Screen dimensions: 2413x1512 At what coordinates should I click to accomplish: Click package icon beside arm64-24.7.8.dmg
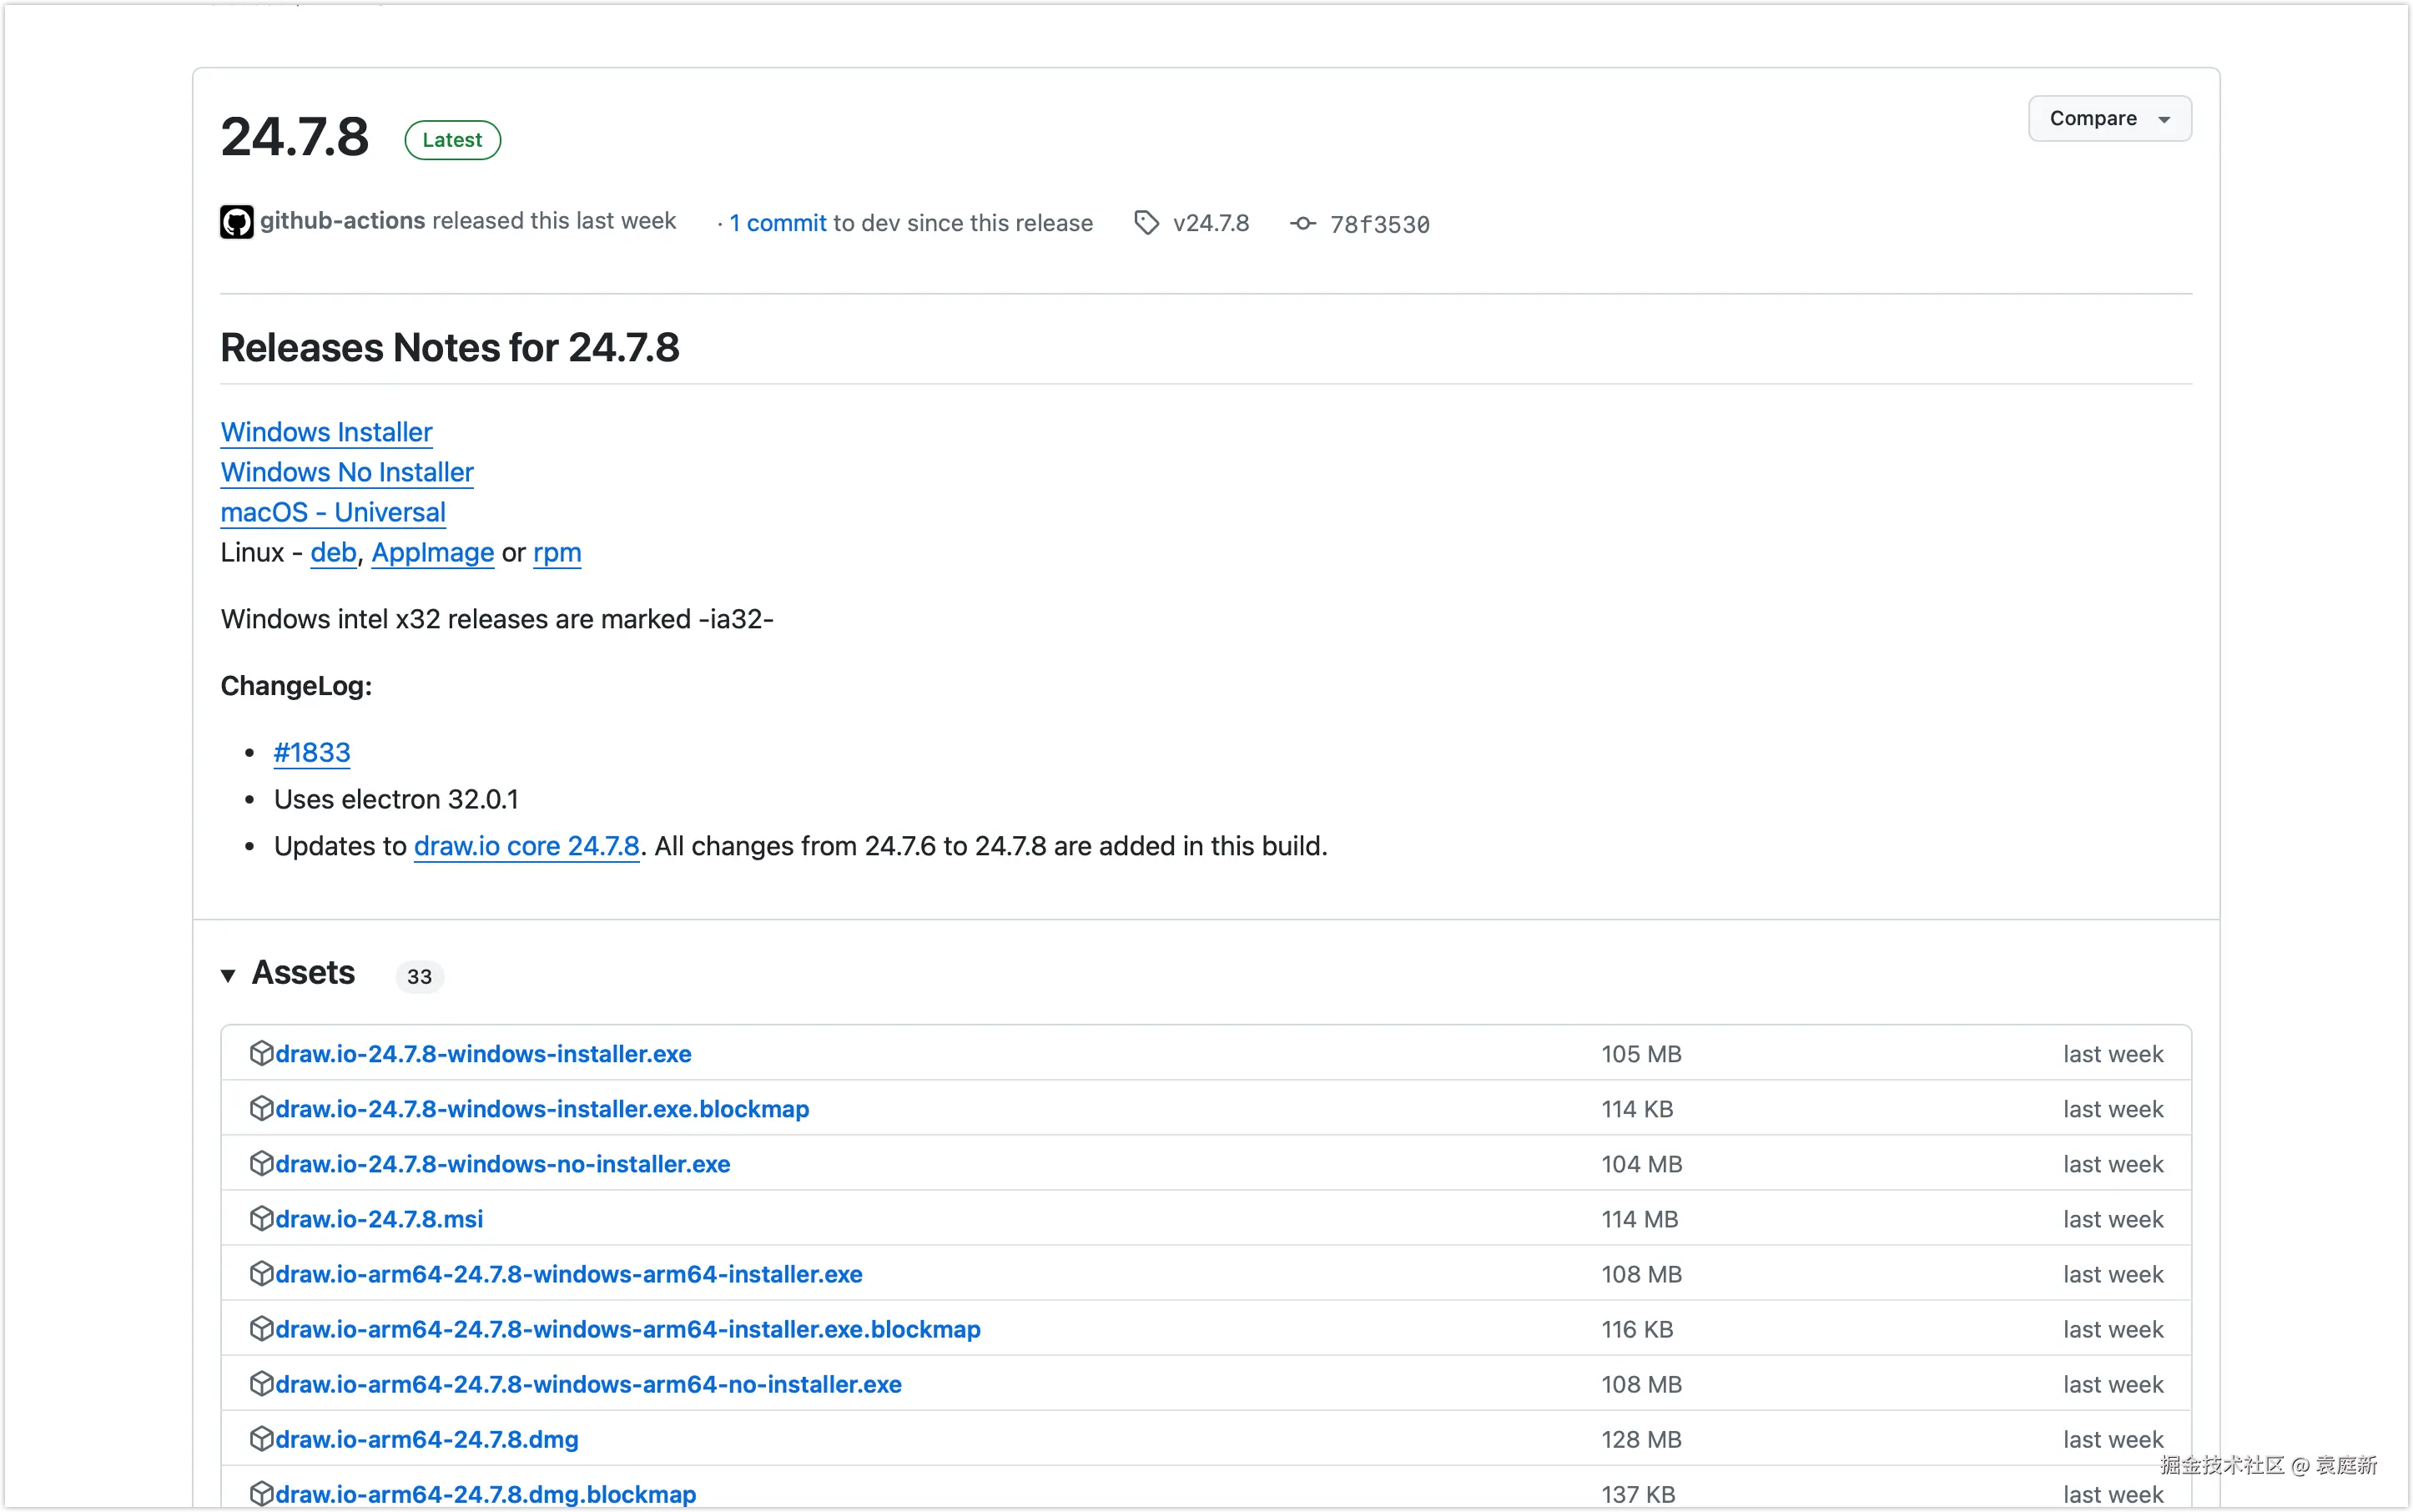click(x=261, y=1438)
